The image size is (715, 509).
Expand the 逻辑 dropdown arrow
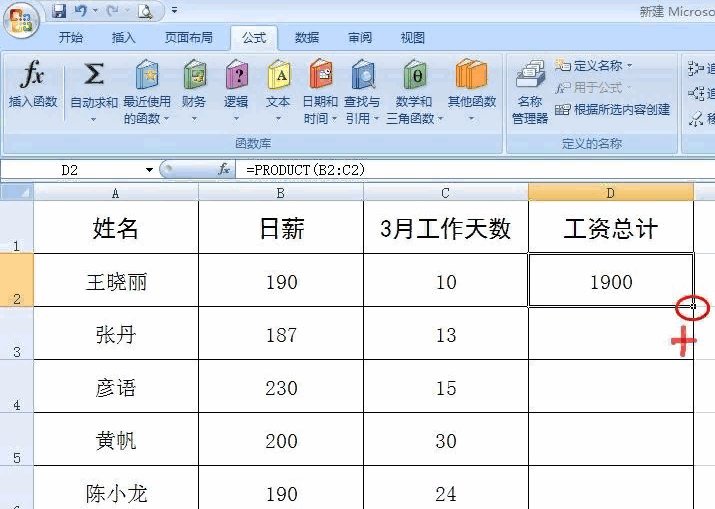tap(236, 119)
